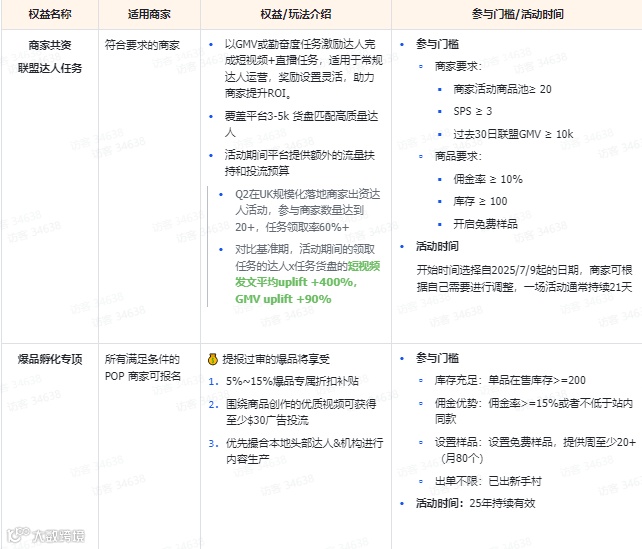Select the 适用商家 column header
This screenshot has width=642, height=549.
149,14
